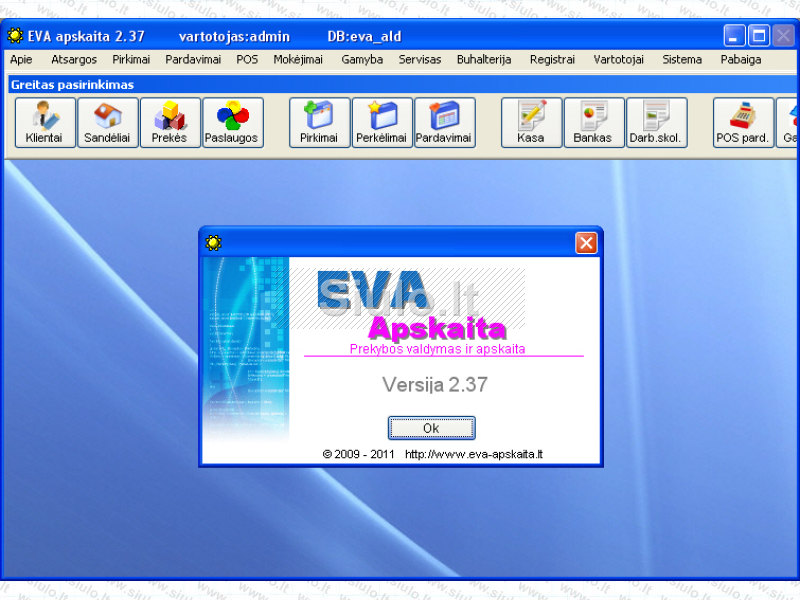
Task: Open the Pirkimai toolbar icon
Action: point(320,122)
